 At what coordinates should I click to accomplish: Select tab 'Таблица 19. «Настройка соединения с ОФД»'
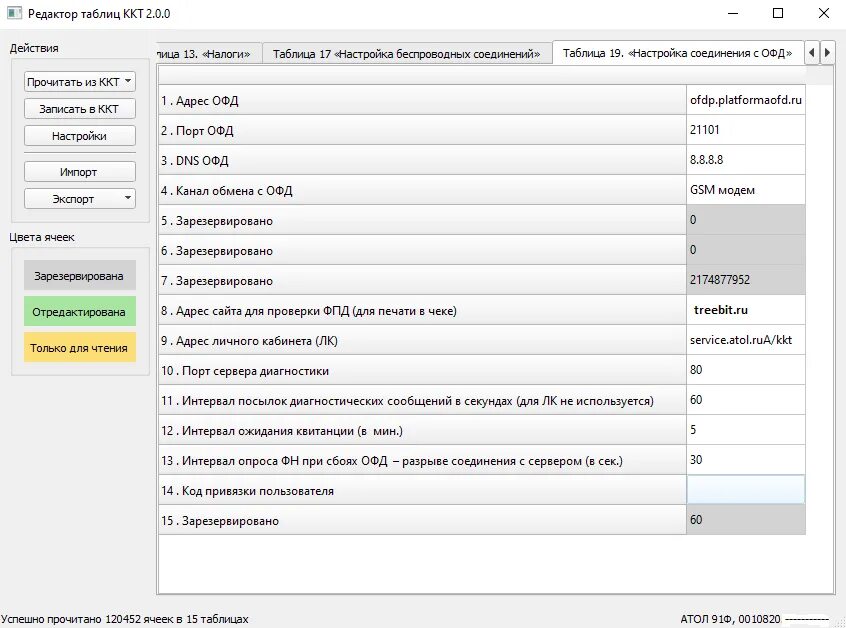click(678, 53)
